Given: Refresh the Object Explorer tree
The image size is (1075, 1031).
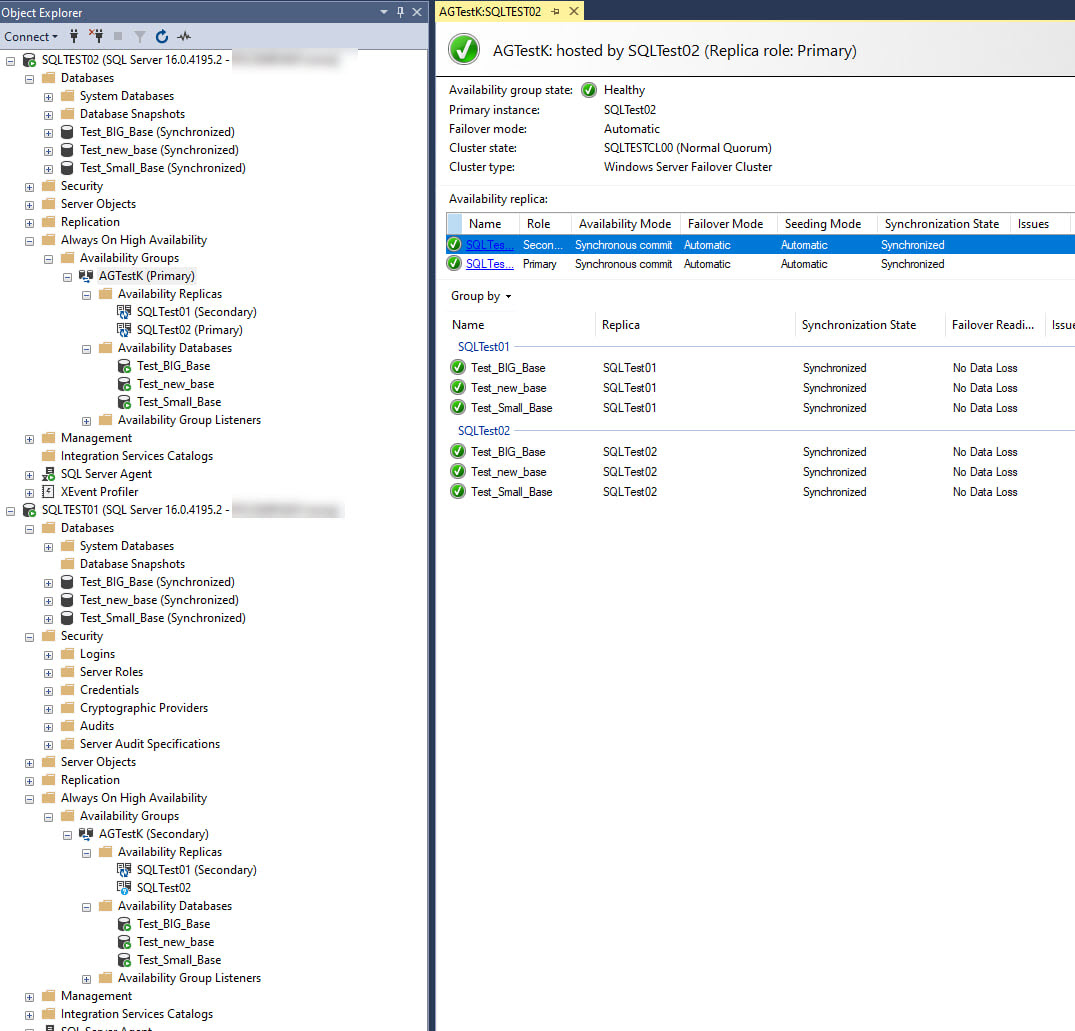Looking at the screenshot, I should pyautogui.click(x=162, y=36).
